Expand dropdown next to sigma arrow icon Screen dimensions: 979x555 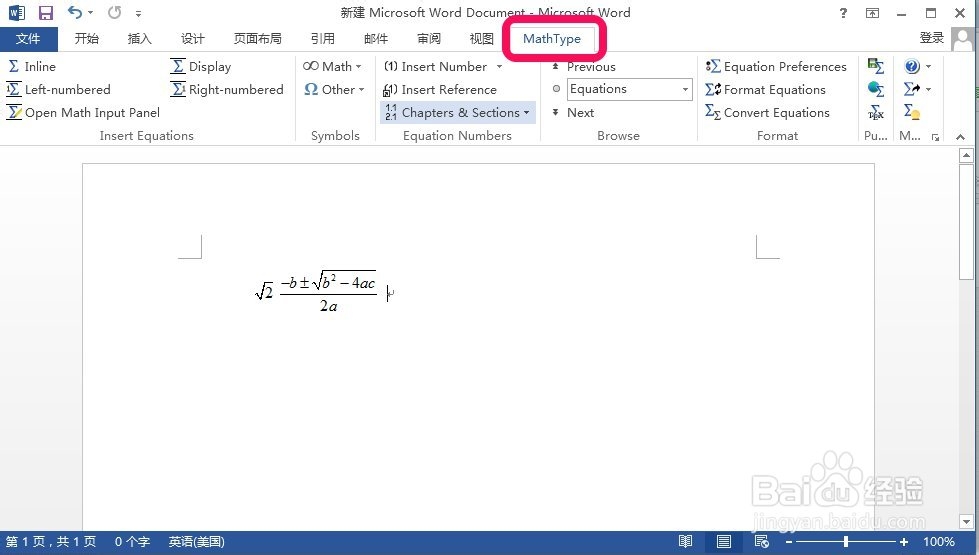[x=928, y=89]
